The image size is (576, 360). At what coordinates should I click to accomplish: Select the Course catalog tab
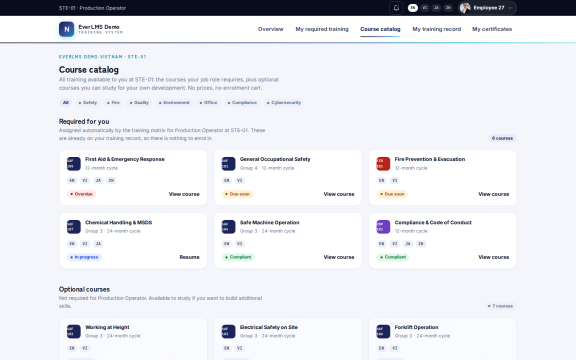point(380,29)
